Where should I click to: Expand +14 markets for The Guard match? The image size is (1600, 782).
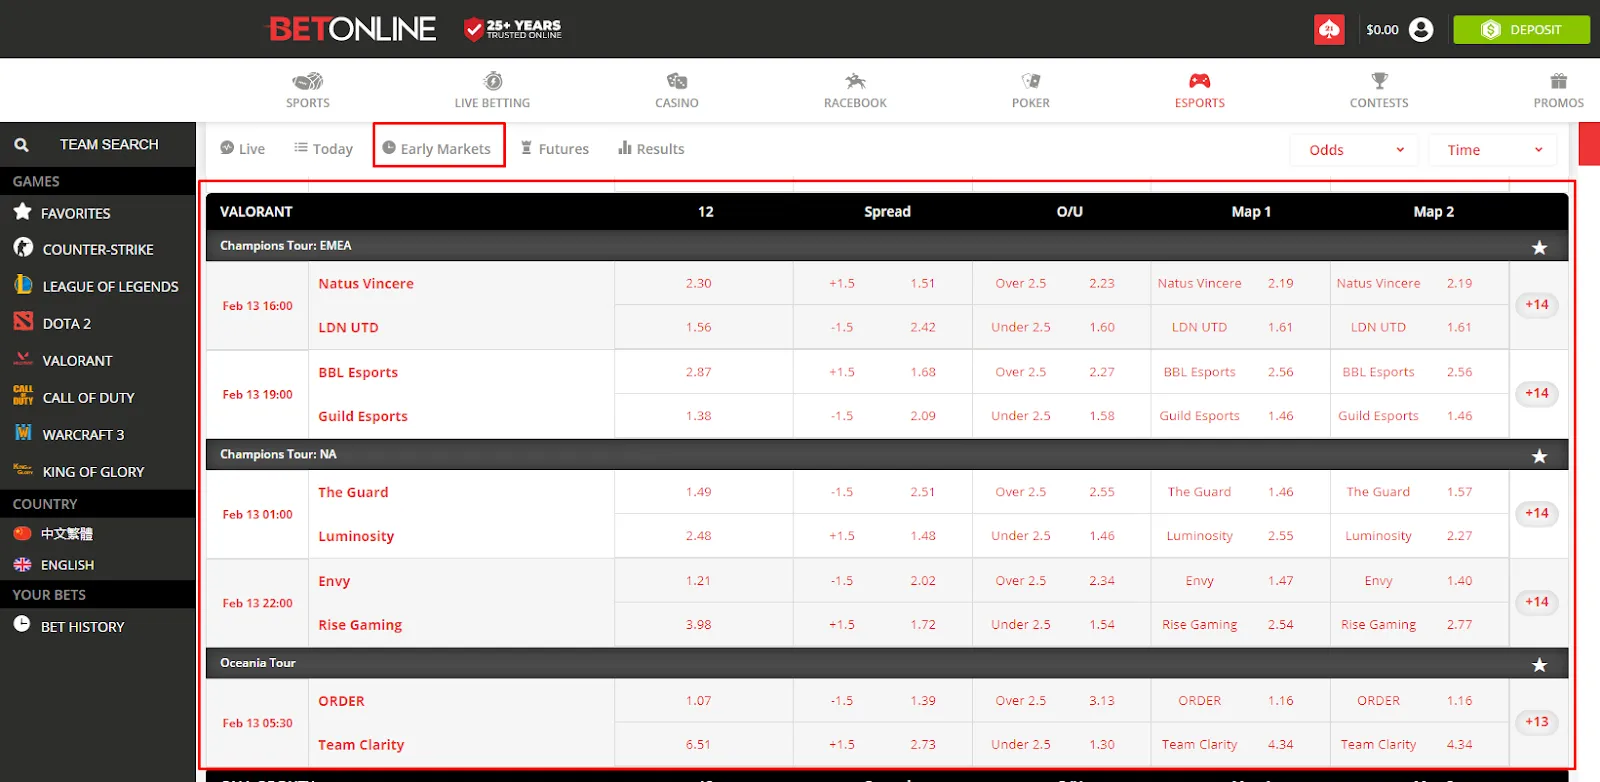pos(1537,514)
